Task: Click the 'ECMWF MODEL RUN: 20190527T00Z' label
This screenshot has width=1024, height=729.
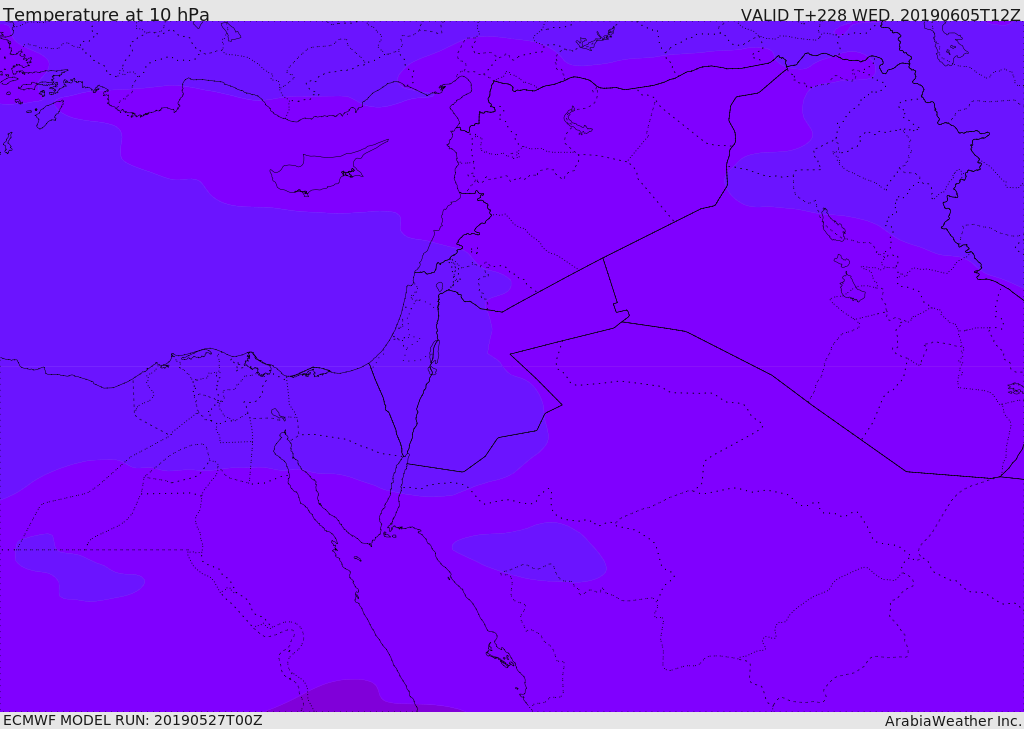Action: click(x=133, y=720)
